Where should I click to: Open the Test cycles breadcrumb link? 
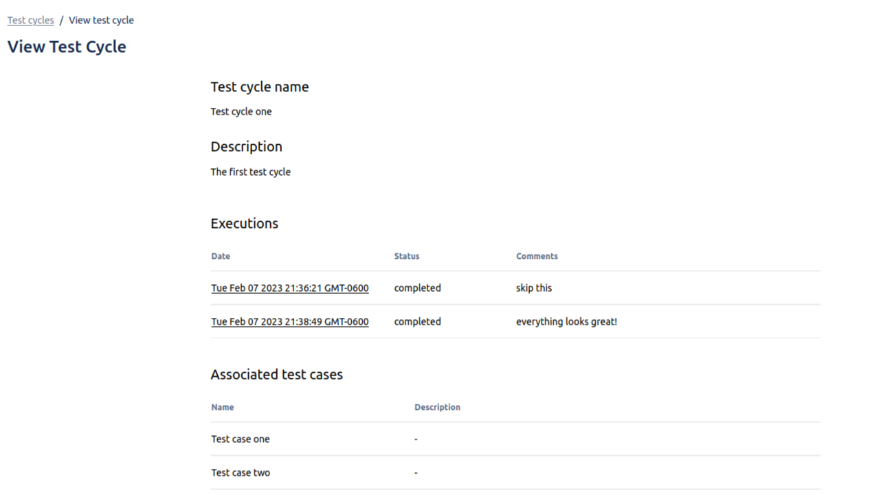tap(30, 20)
